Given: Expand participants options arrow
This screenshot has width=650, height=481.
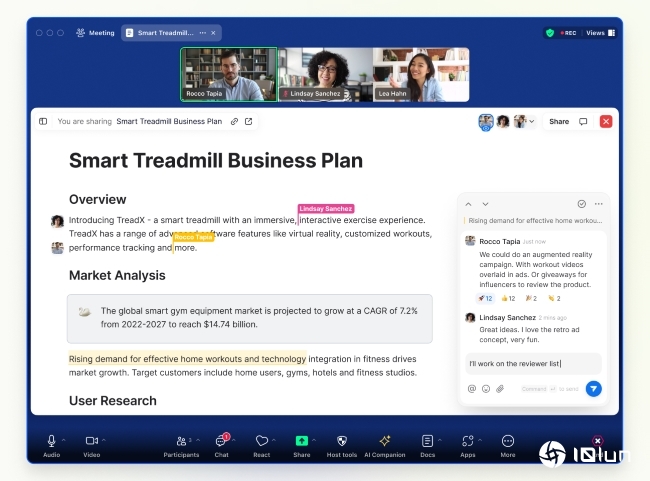Looking at the screenshot, I should (198, 440).
